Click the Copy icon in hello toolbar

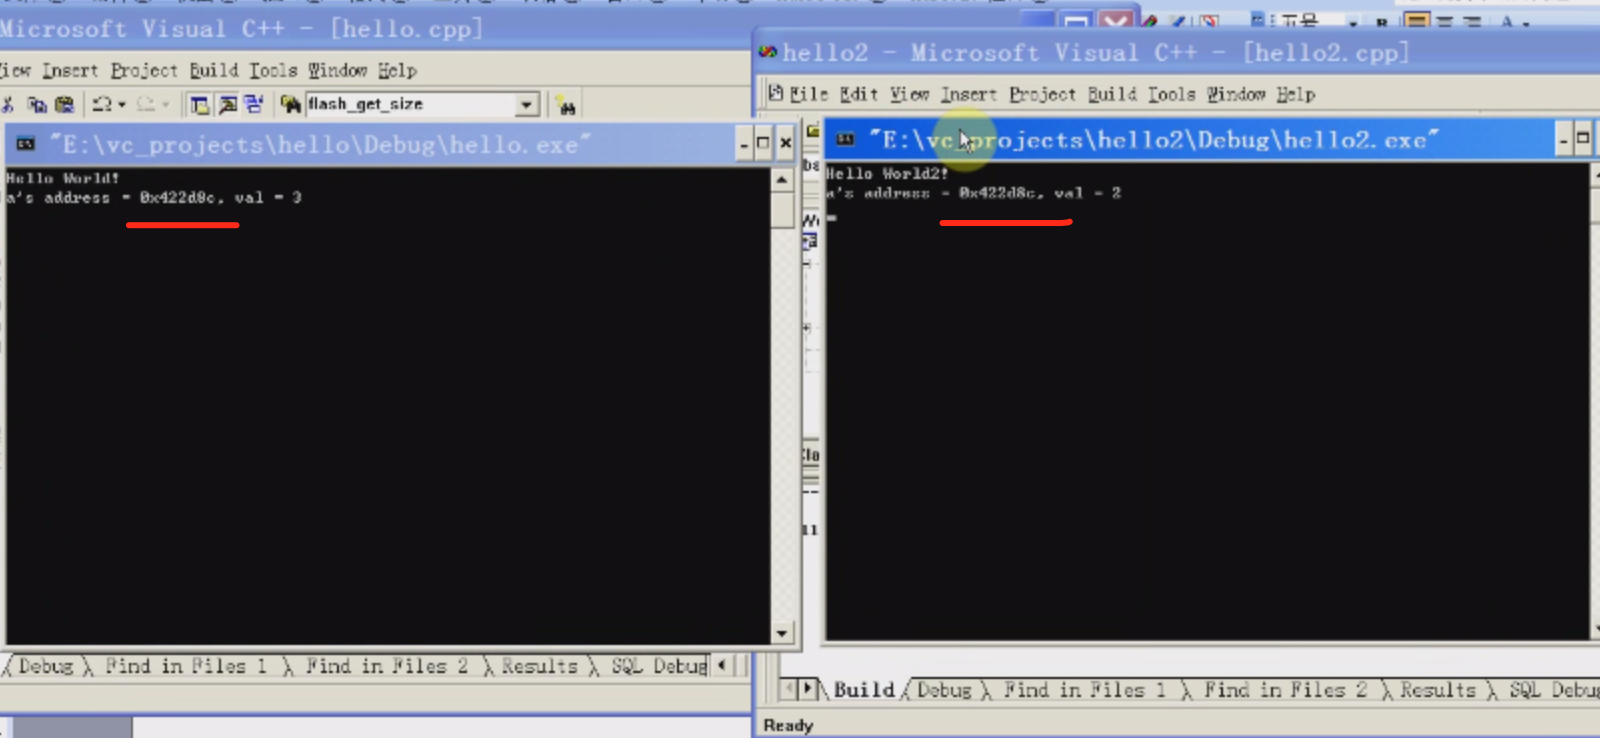click(37, 104)
